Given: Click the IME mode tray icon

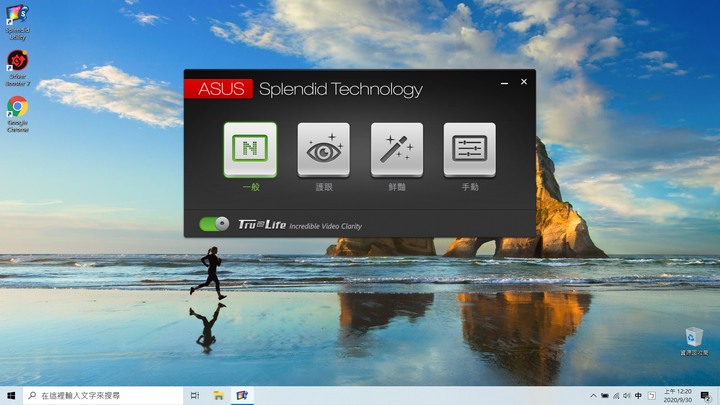Looking at the screenshot, I should (x=652, y=396).
